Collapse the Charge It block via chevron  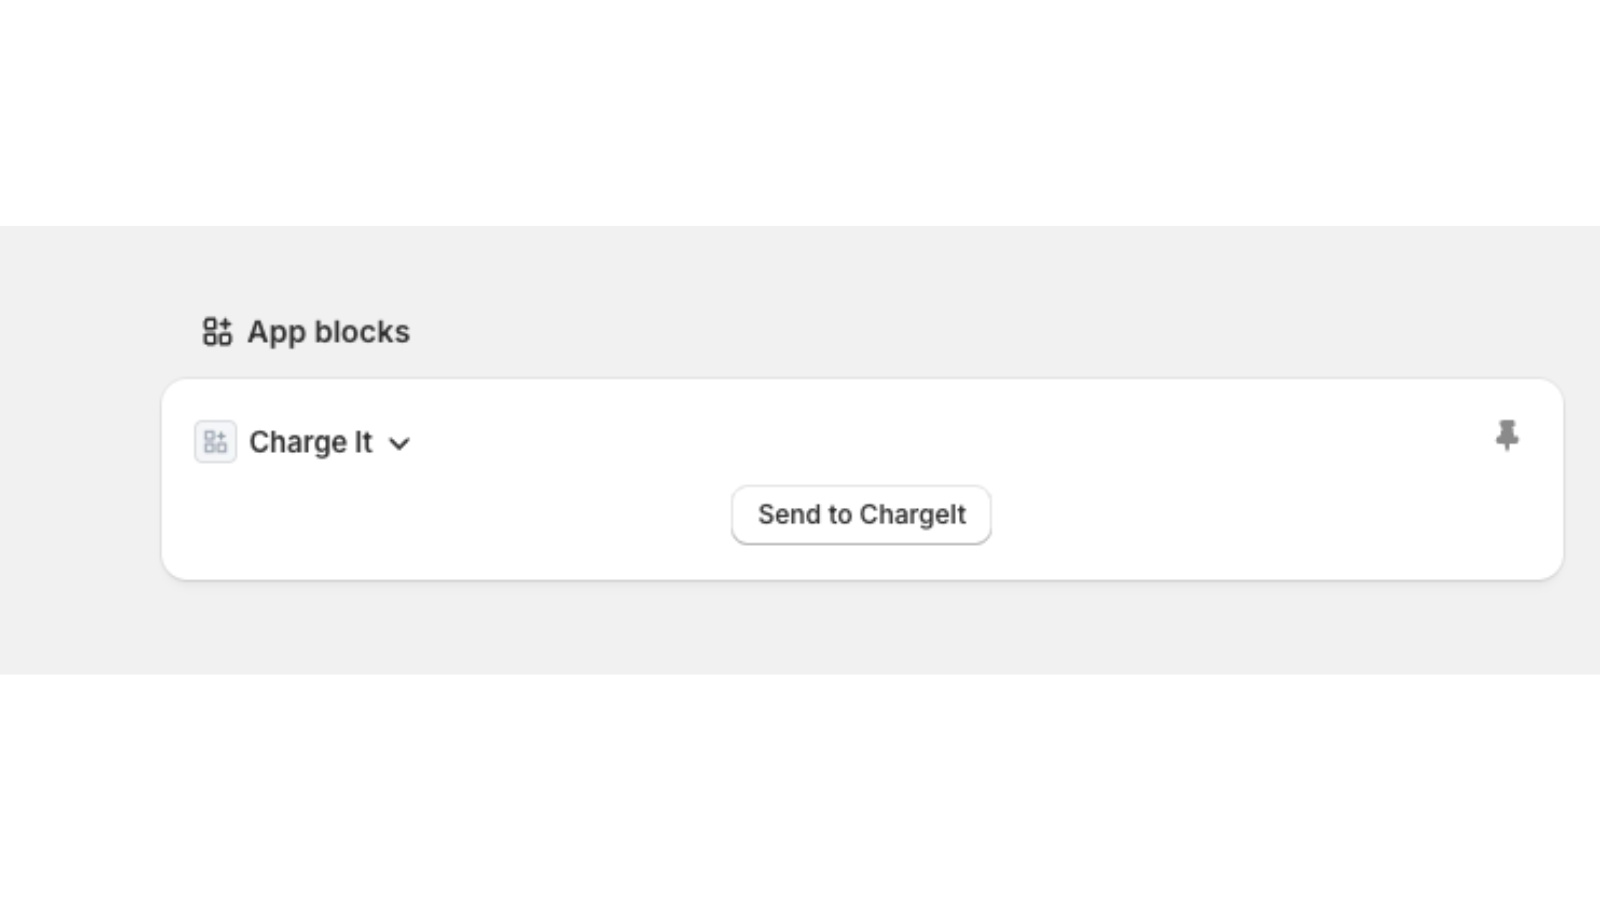pos(399,443)
